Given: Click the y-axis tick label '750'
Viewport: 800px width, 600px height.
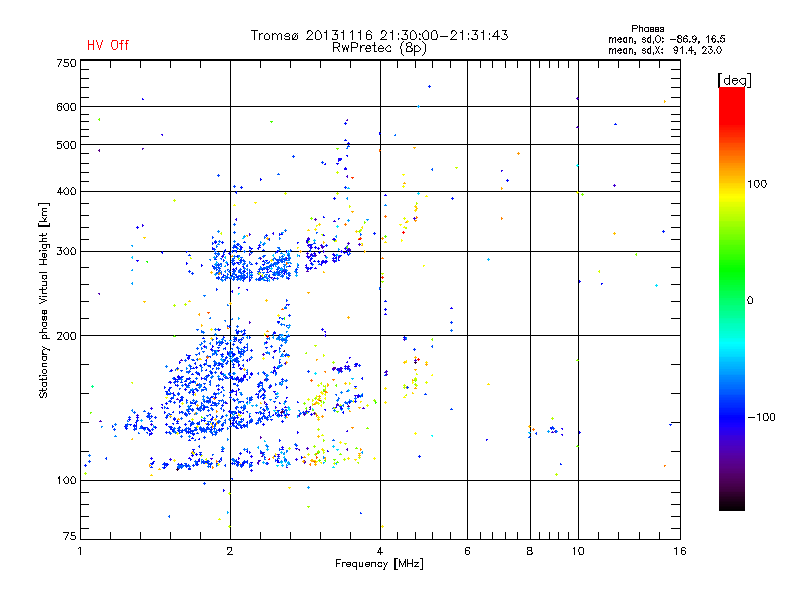Looking at the screenshot, I should pyautogui.click(x=66, y=63).
